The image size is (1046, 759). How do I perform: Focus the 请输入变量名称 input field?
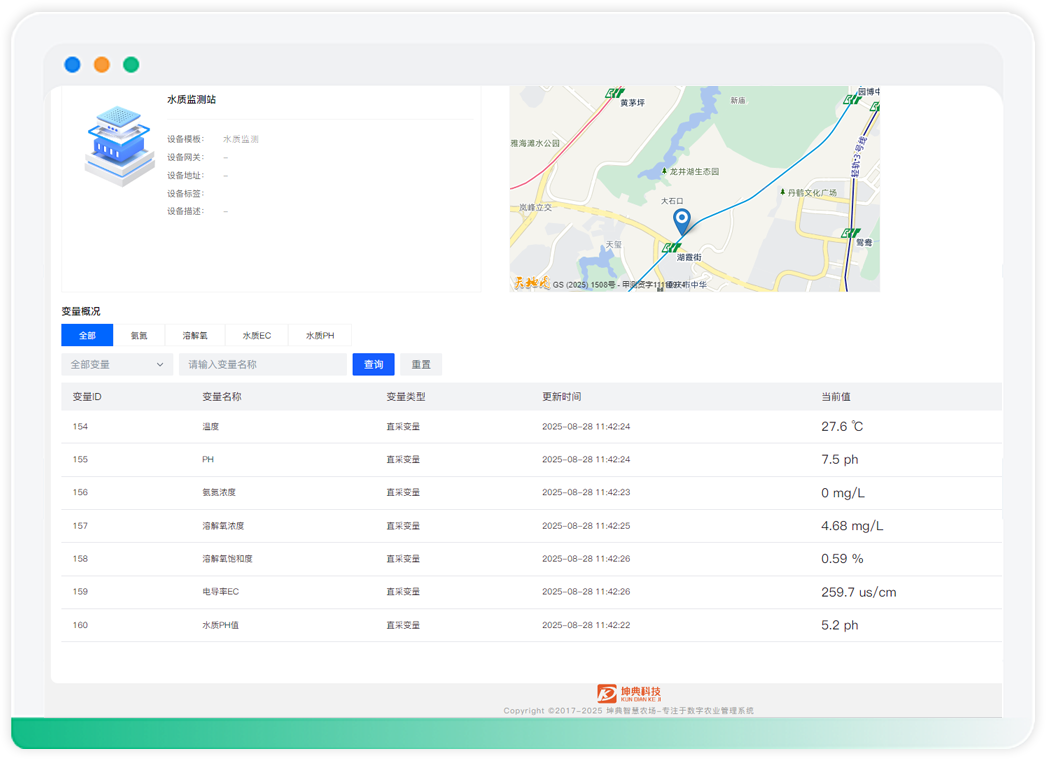pos(262,365)
